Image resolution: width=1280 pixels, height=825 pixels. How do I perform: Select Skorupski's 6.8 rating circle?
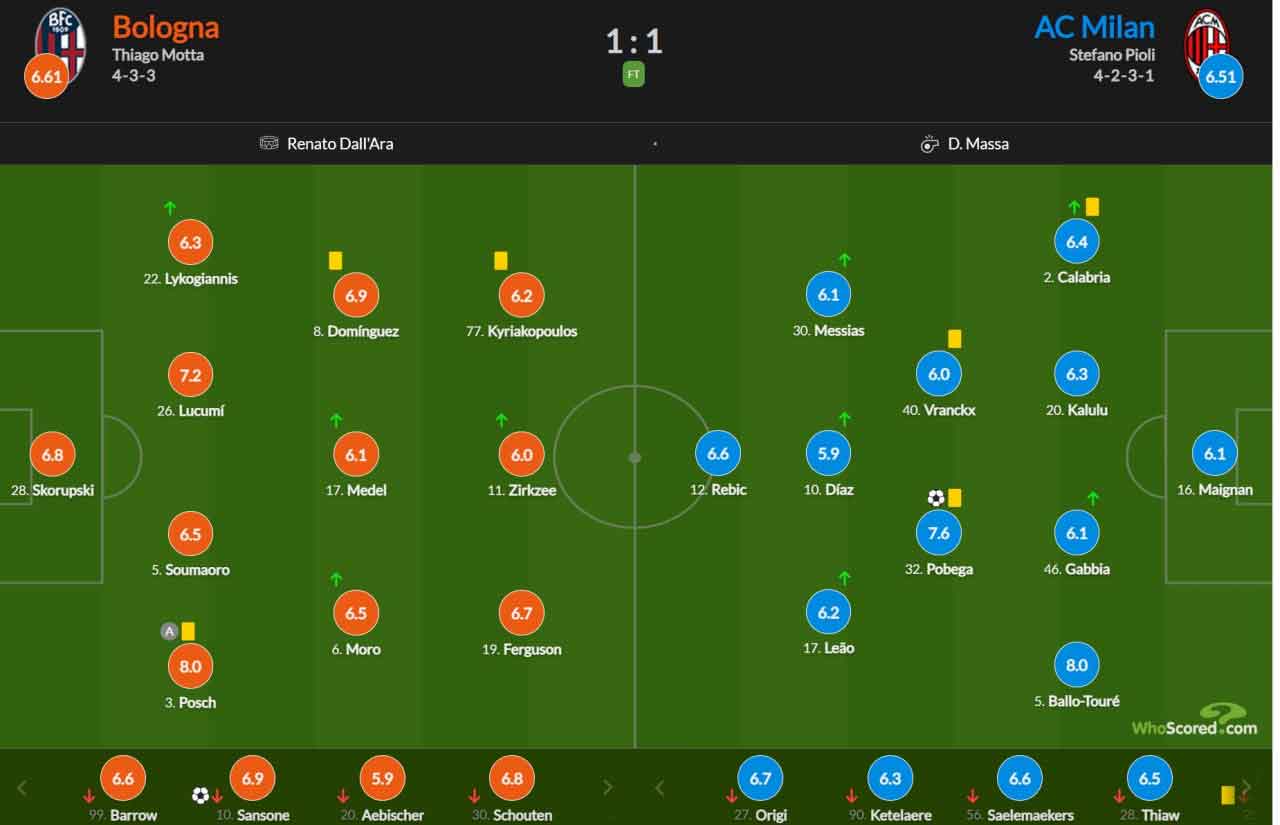click(x=52, y=454)
